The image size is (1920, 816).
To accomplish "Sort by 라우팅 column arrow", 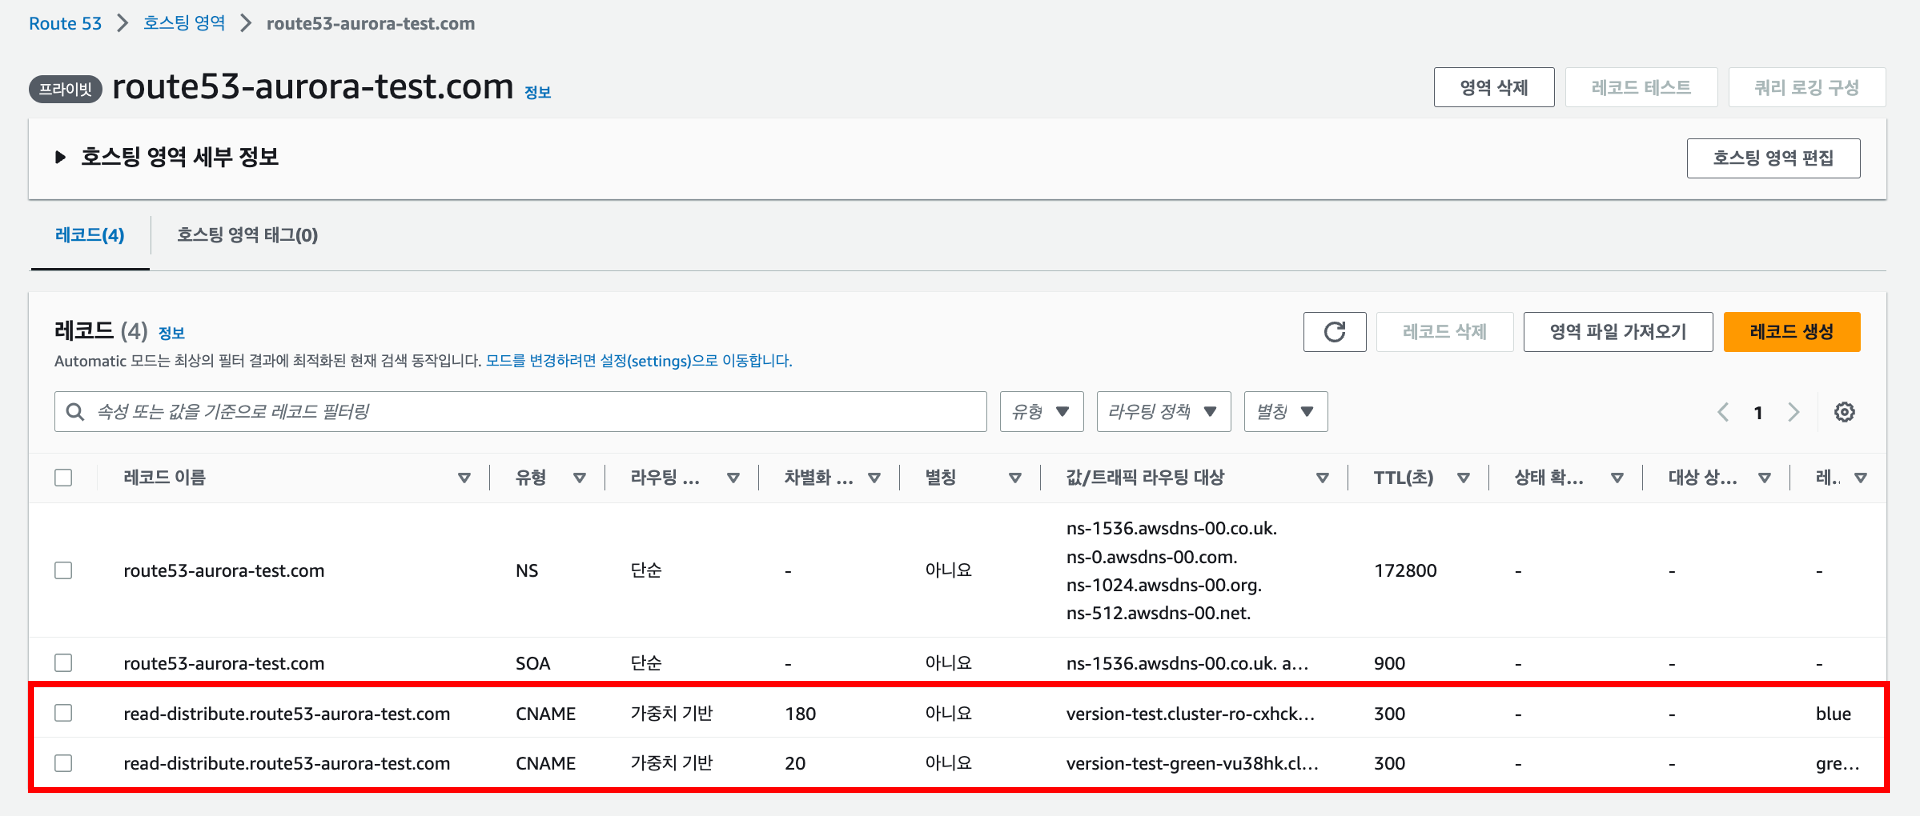I will (x=733, y=478).
